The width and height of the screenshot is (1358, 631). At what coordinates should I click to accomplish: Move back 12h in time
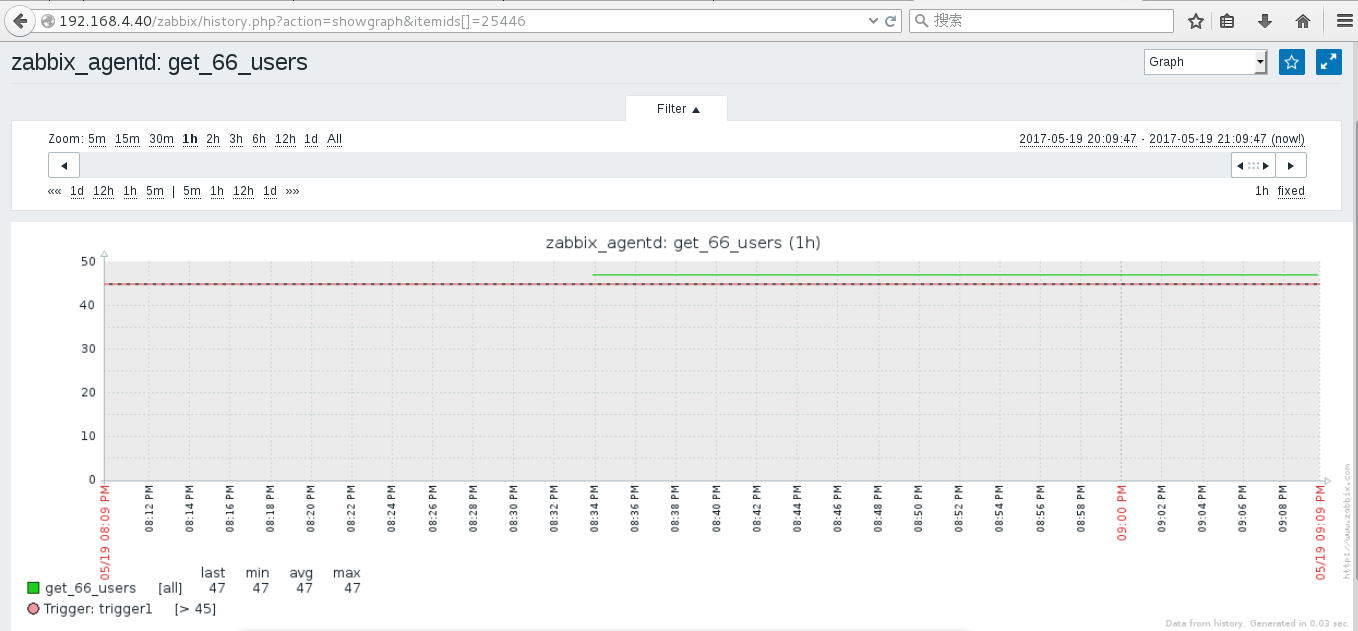pyautogui.click(x=104, y=191)
